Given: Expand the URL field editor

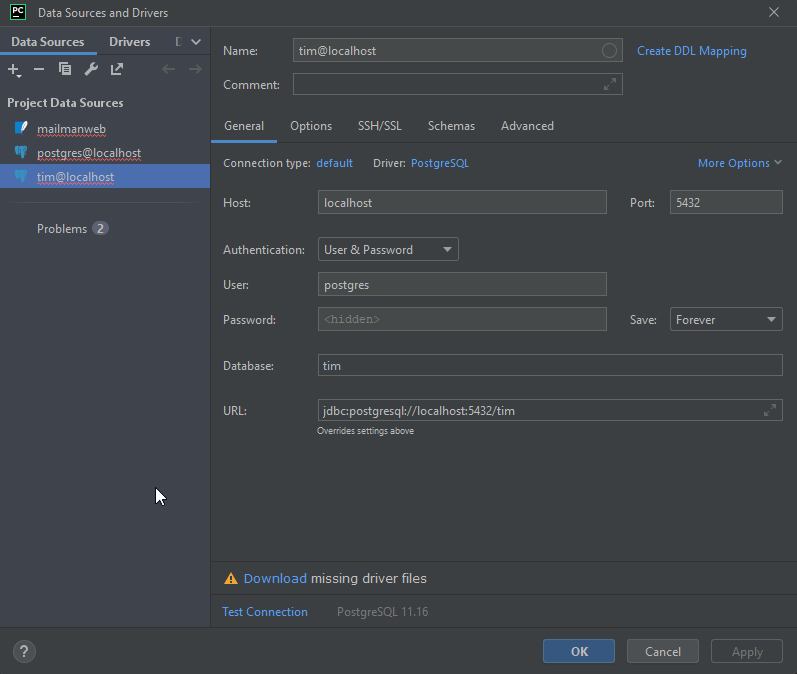Looking at the screenshot, I should pos(770,410).
